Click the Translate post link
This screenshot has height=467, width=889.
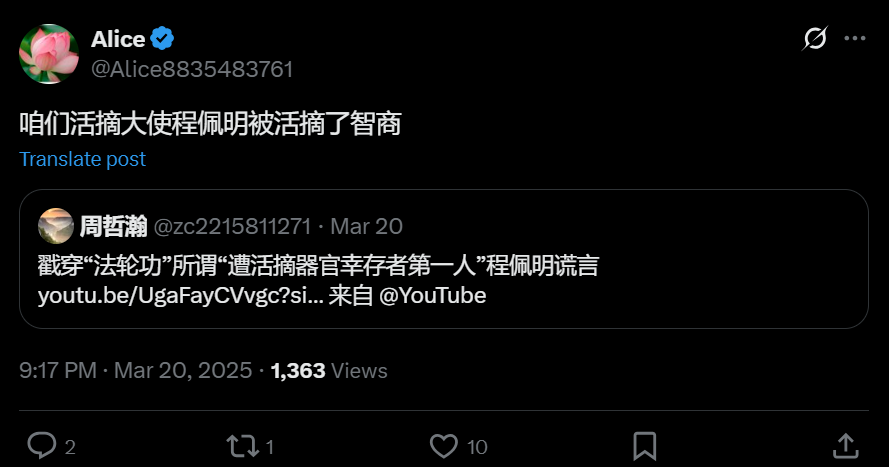(82, 159)
